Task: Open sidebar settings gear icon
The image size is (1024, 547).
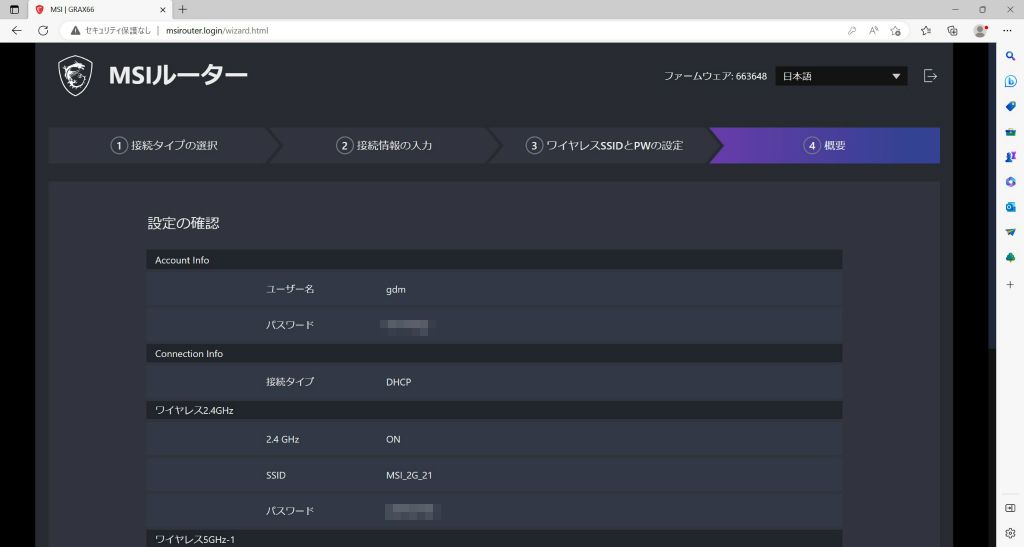Action: [1010, 533]
